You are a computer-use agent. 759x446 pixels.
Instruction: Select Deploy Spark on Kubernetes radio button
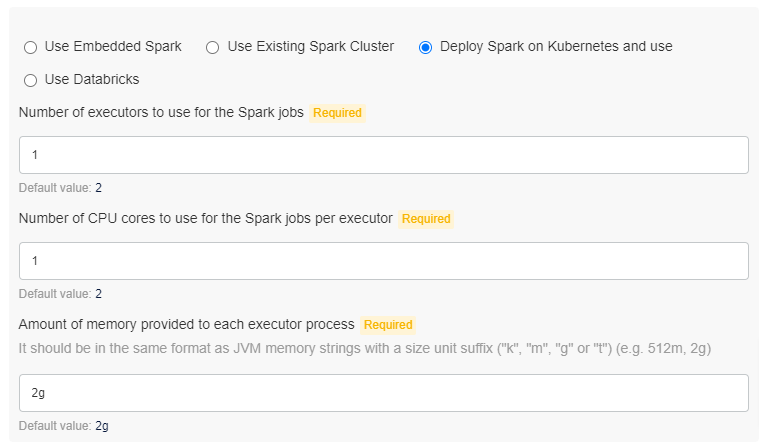tap(426, 47)
